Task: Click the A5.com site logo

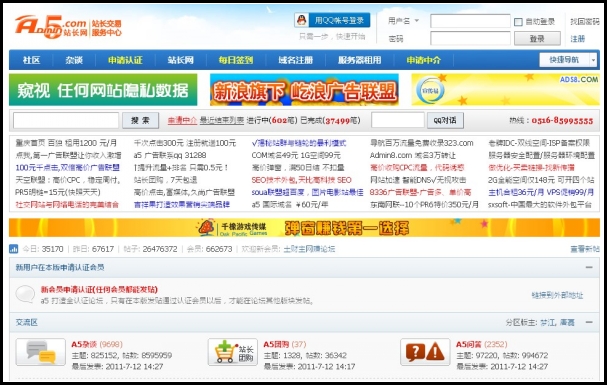Action: [68, 27]
